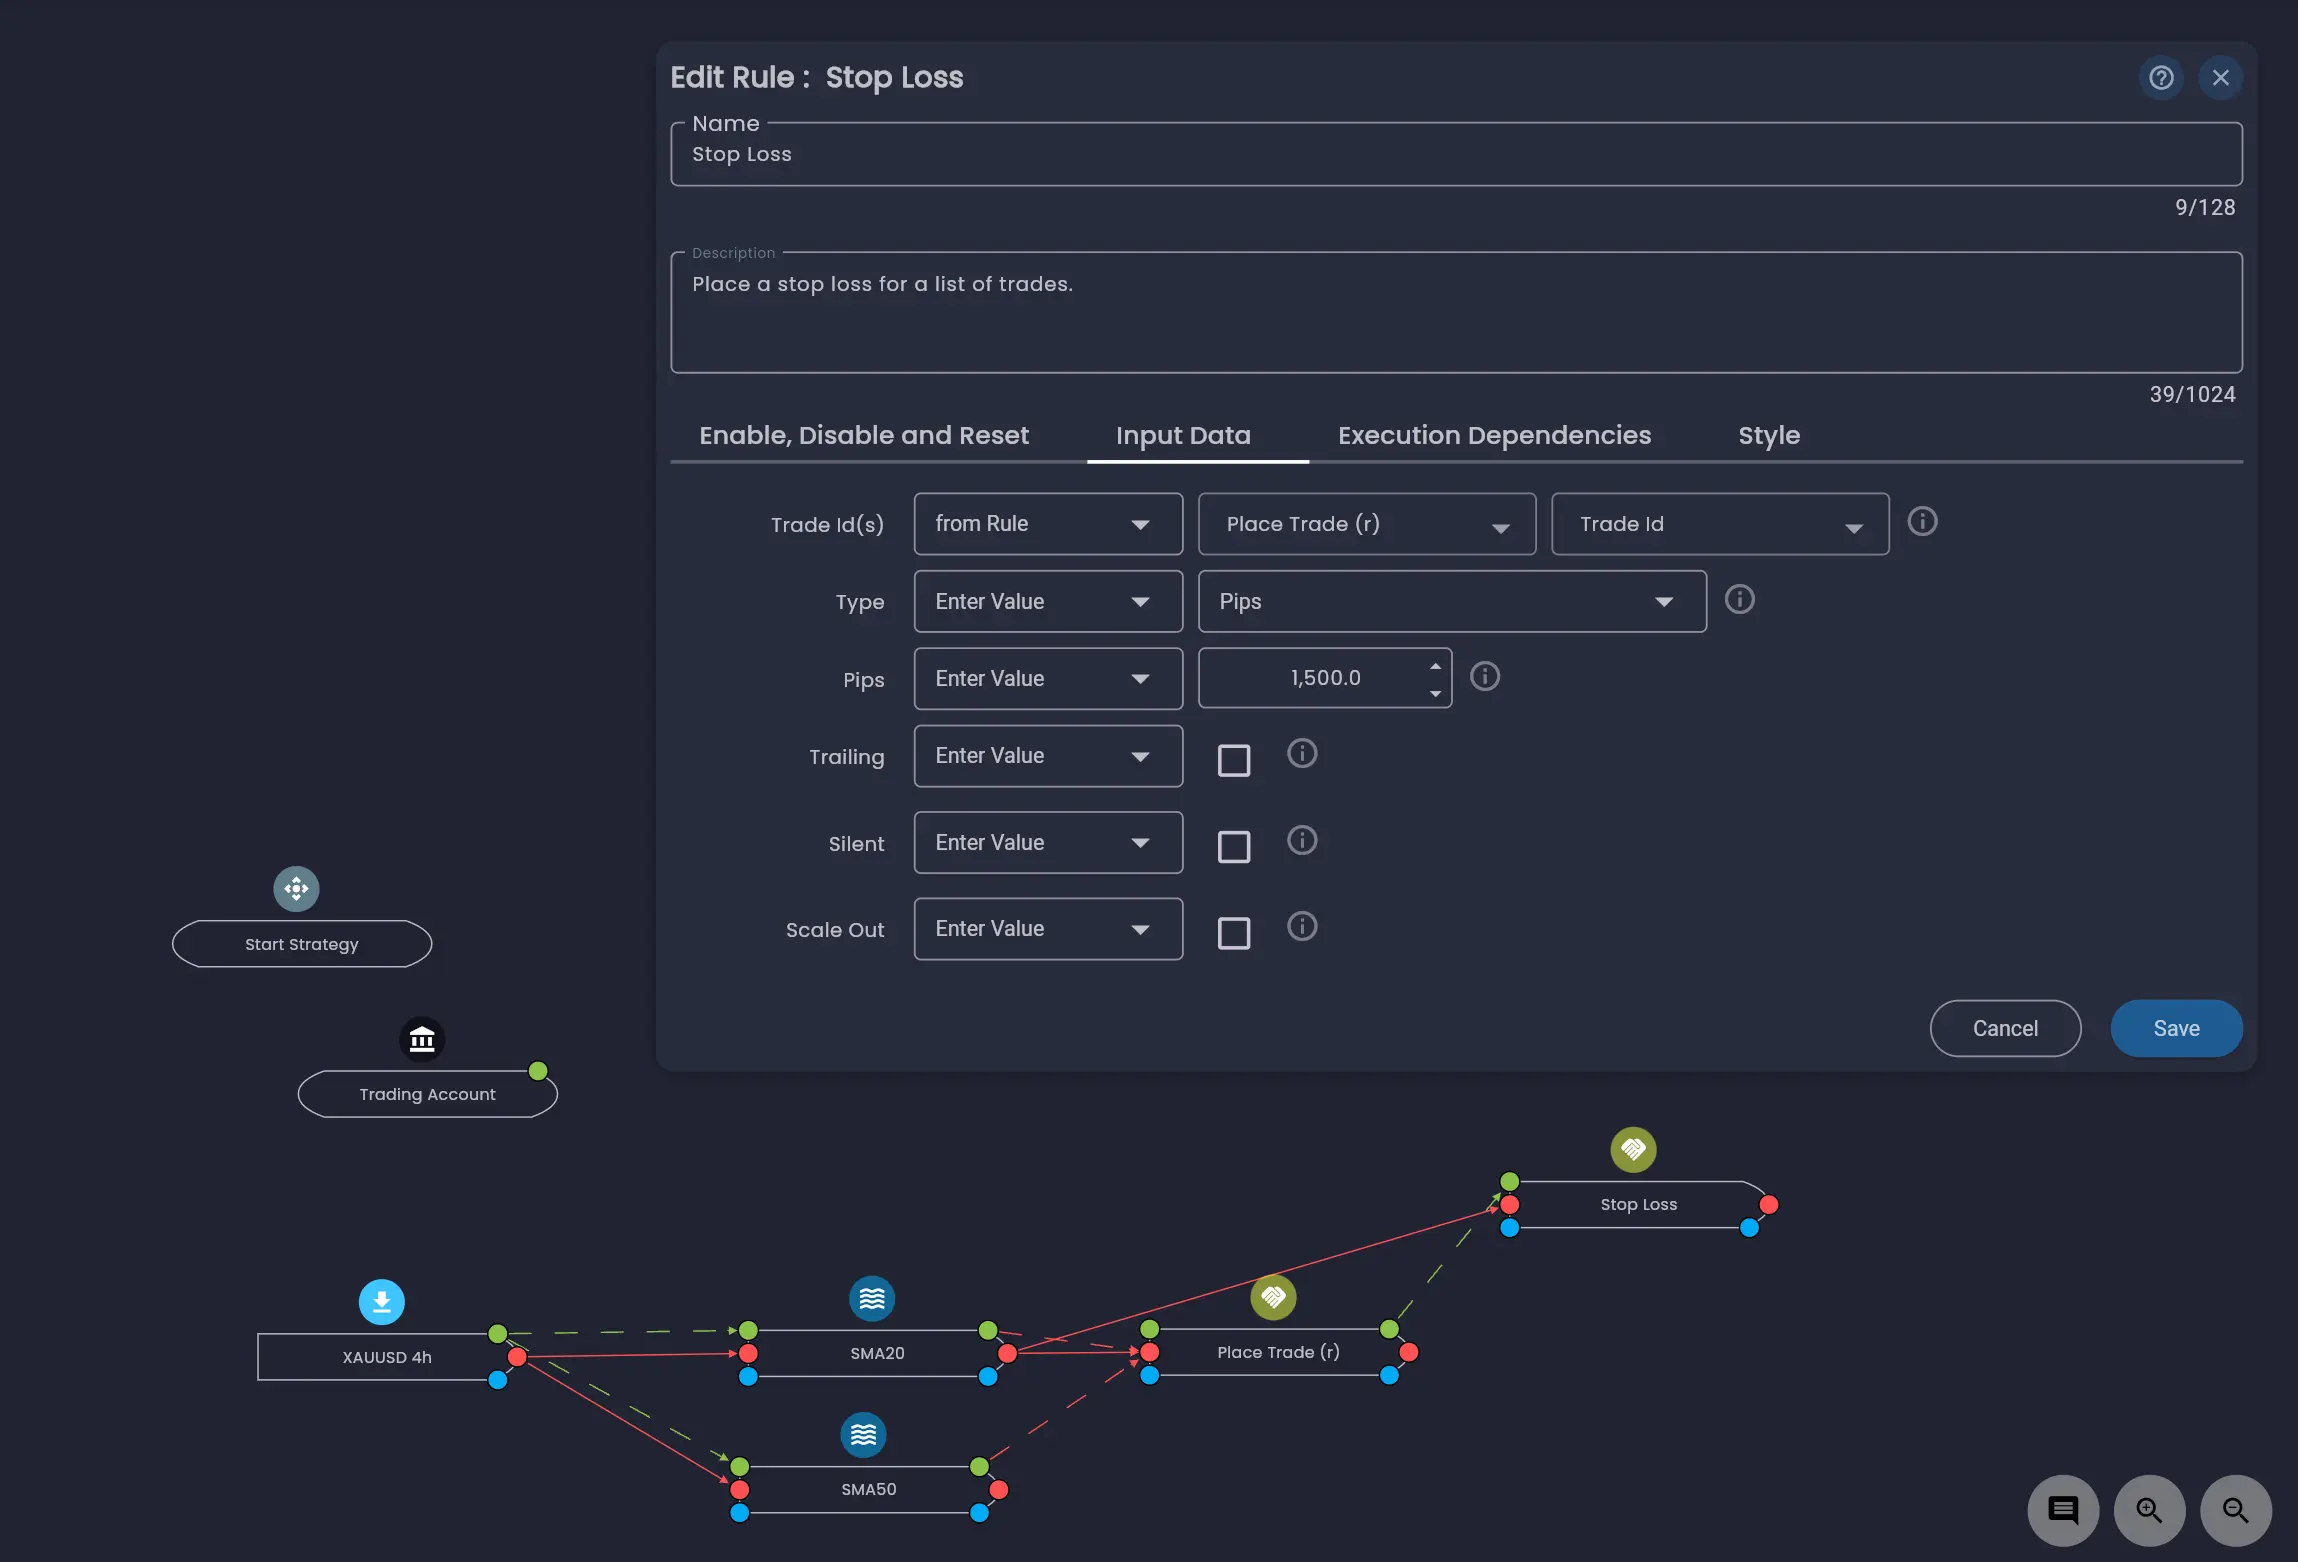Expand the Pips type dropdown
Screen dimensions: 2298x1562
pos(1451,601)
